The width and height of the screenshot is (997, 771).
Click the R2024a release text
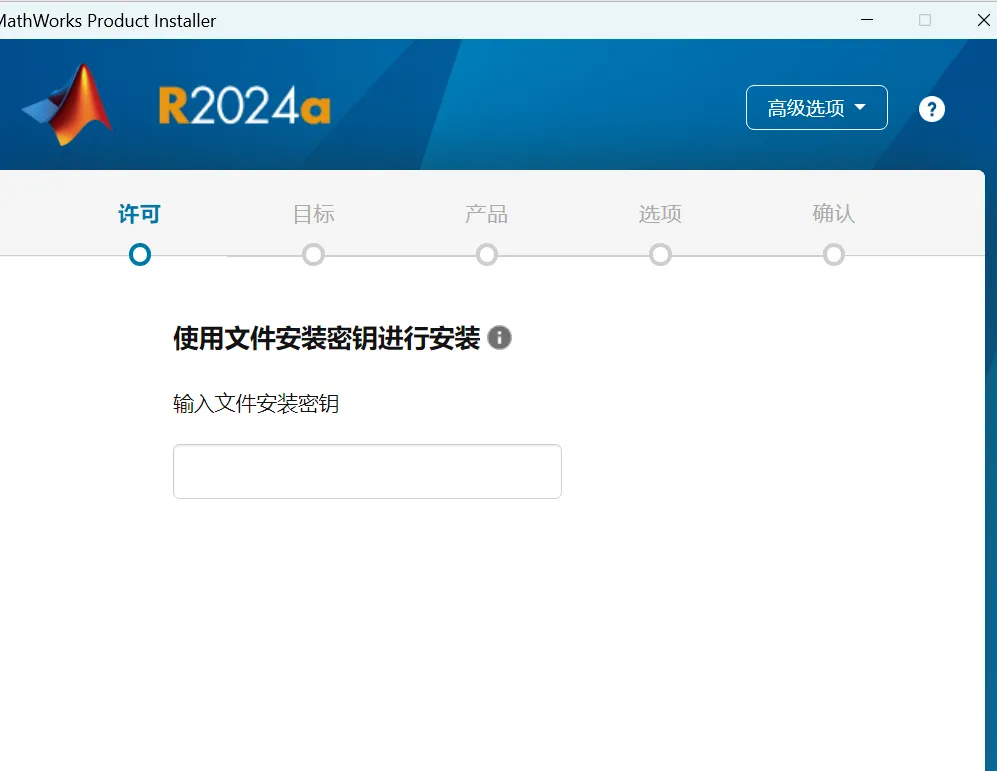245,106
